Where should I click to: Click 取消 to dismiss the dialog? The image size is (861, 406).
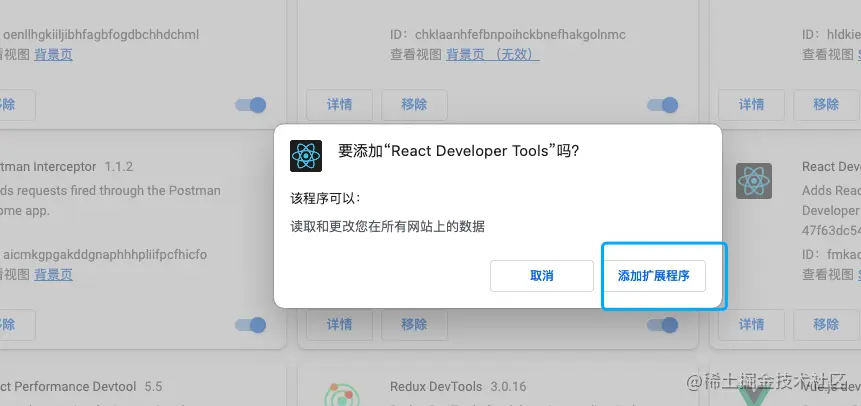(541, 276)
